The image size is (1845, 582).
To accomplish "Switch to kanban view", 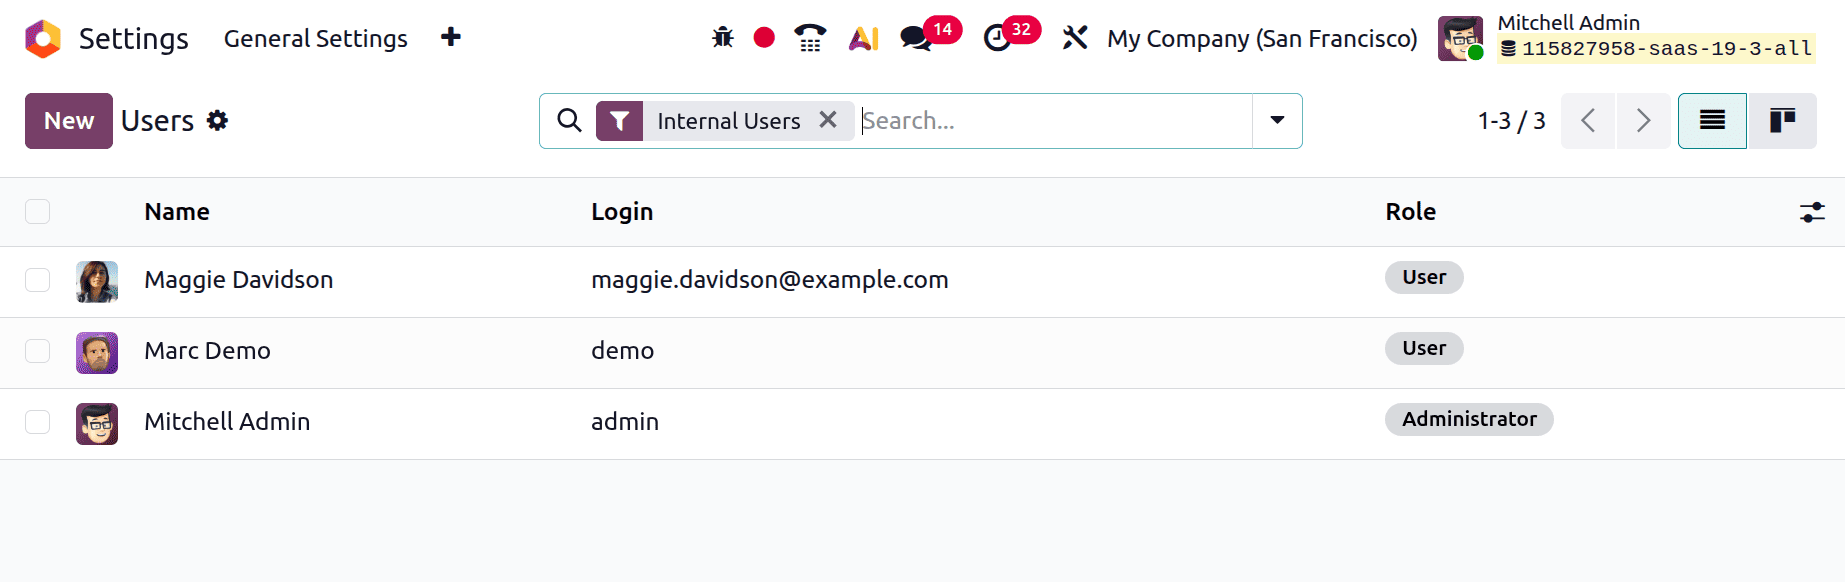I will tap(1782, 121).
